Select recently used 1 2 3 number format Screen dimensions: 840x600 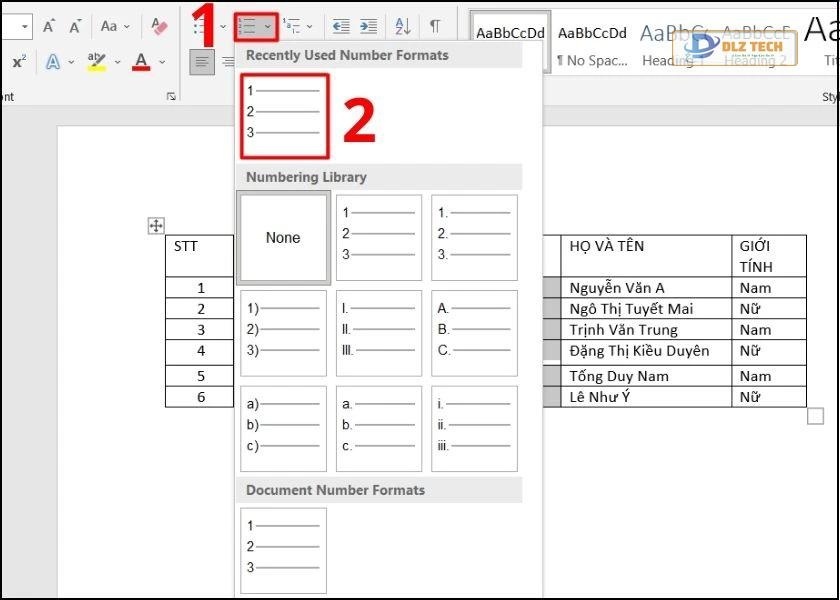tap(284, 111)
